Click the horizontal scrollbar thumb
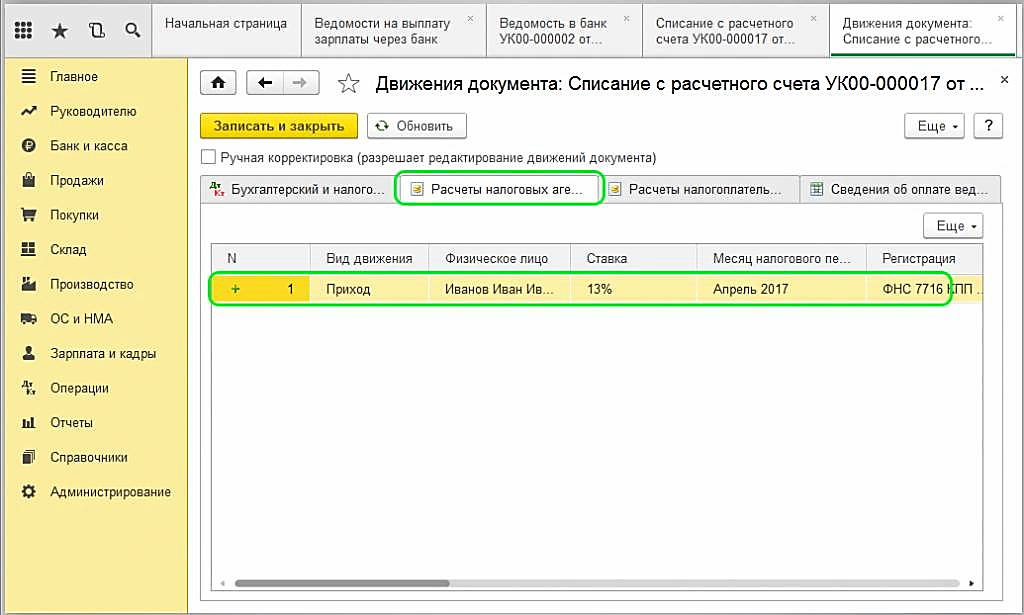The width and height of the screenshot is (1024, 615). [342, 583]
